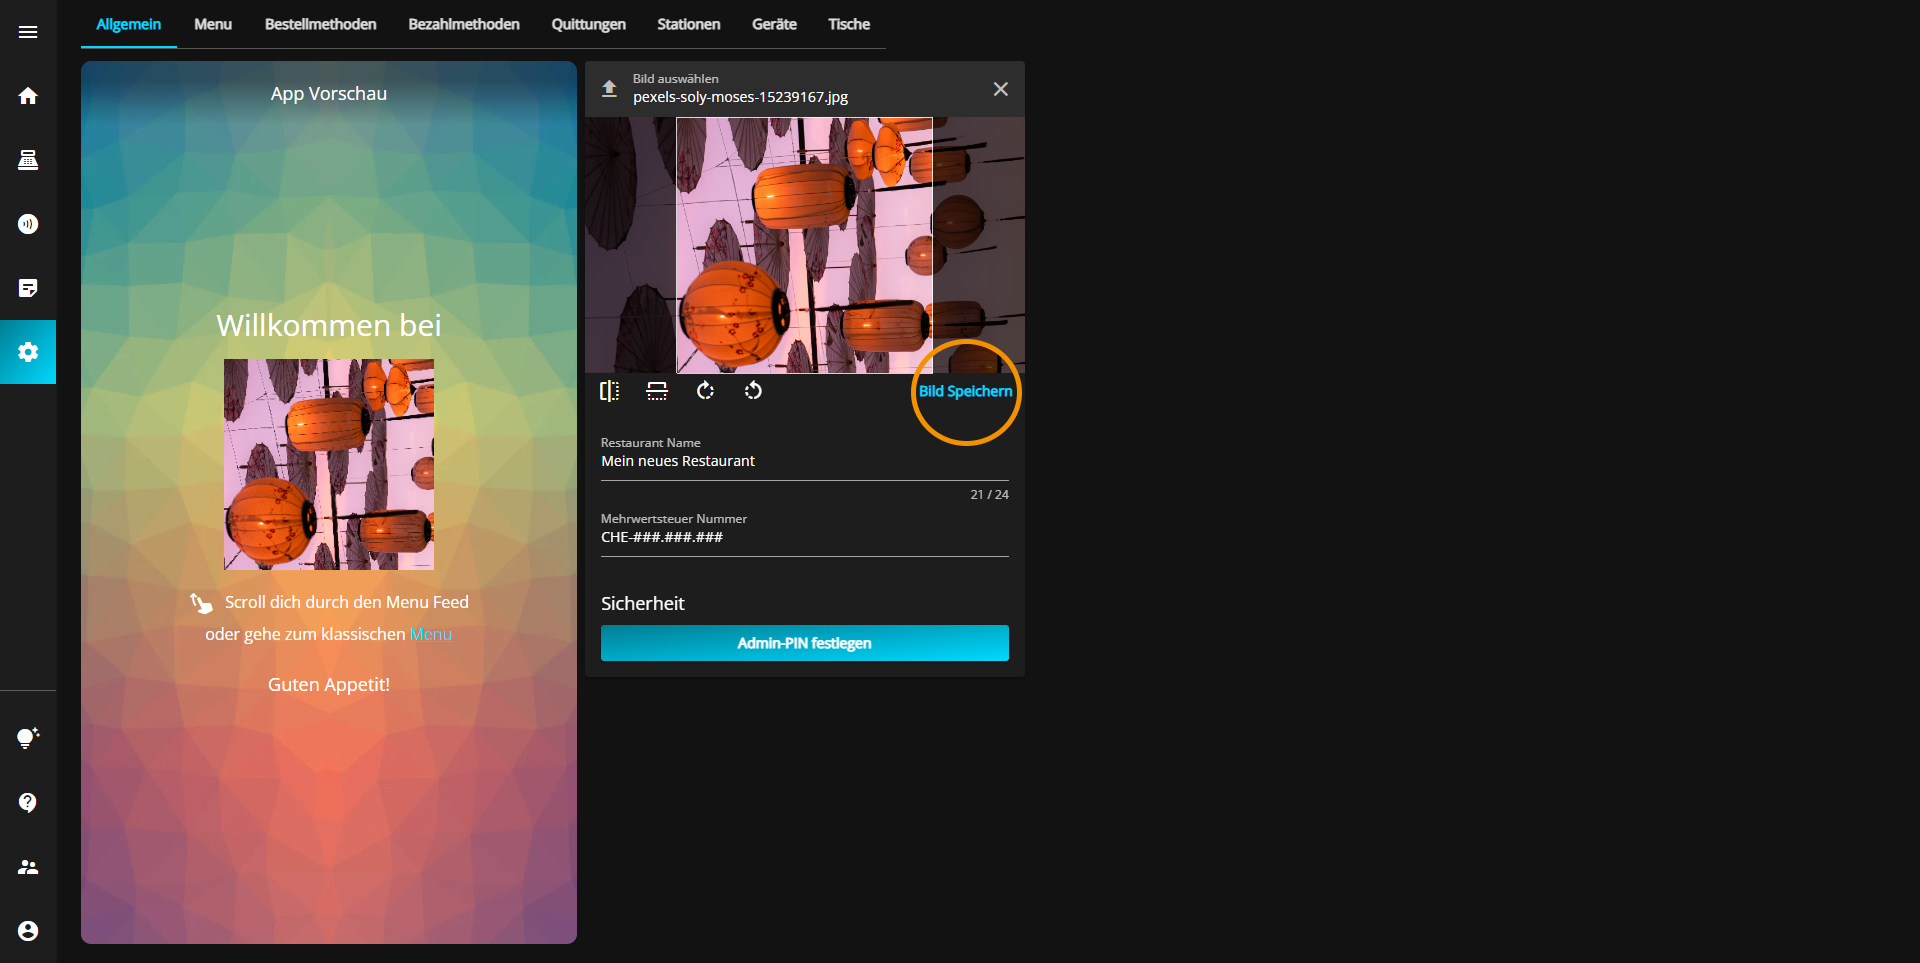Open the orders note sidebar icon
This screenshot has width=1920, height=963.
click(28, 288)
